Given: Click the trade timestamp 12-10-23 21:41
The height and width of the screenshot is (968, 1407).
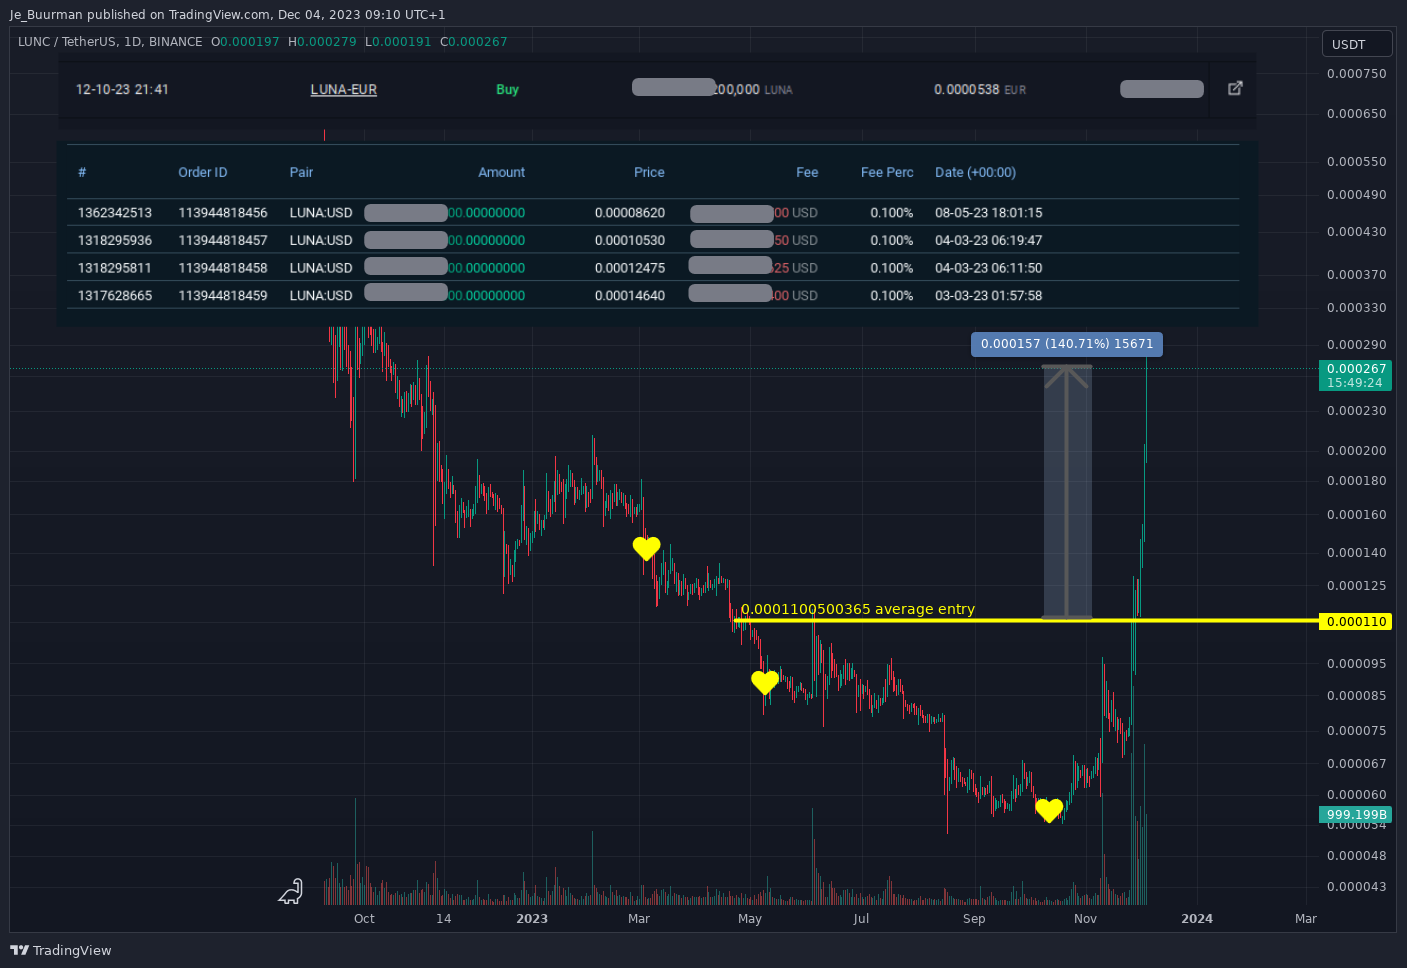Looking at the screenshot, I should coord(122,89).
